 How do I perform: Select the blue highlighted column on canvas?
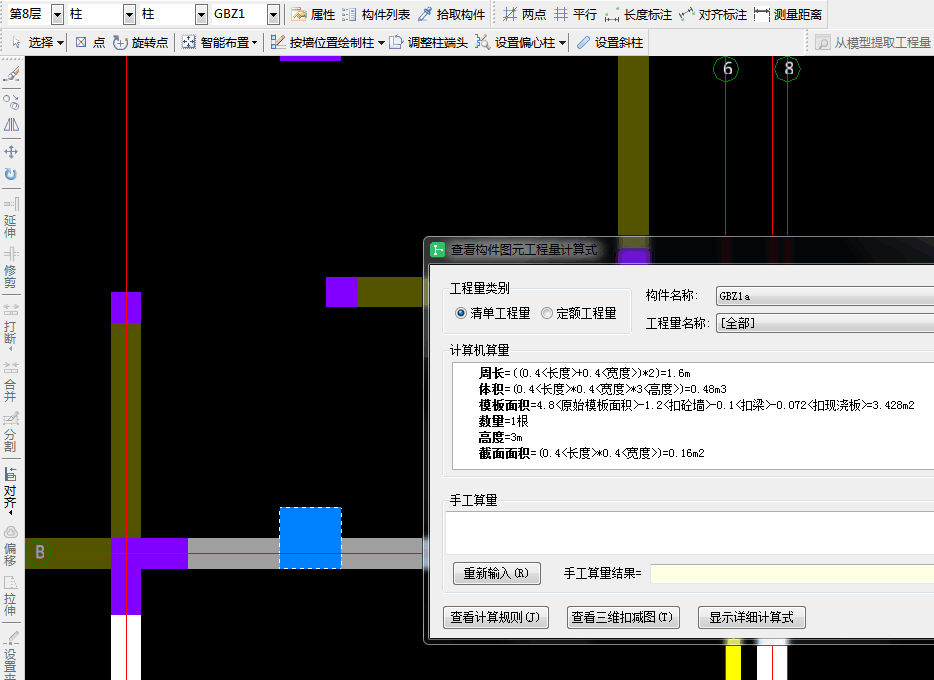click(310, 538)
